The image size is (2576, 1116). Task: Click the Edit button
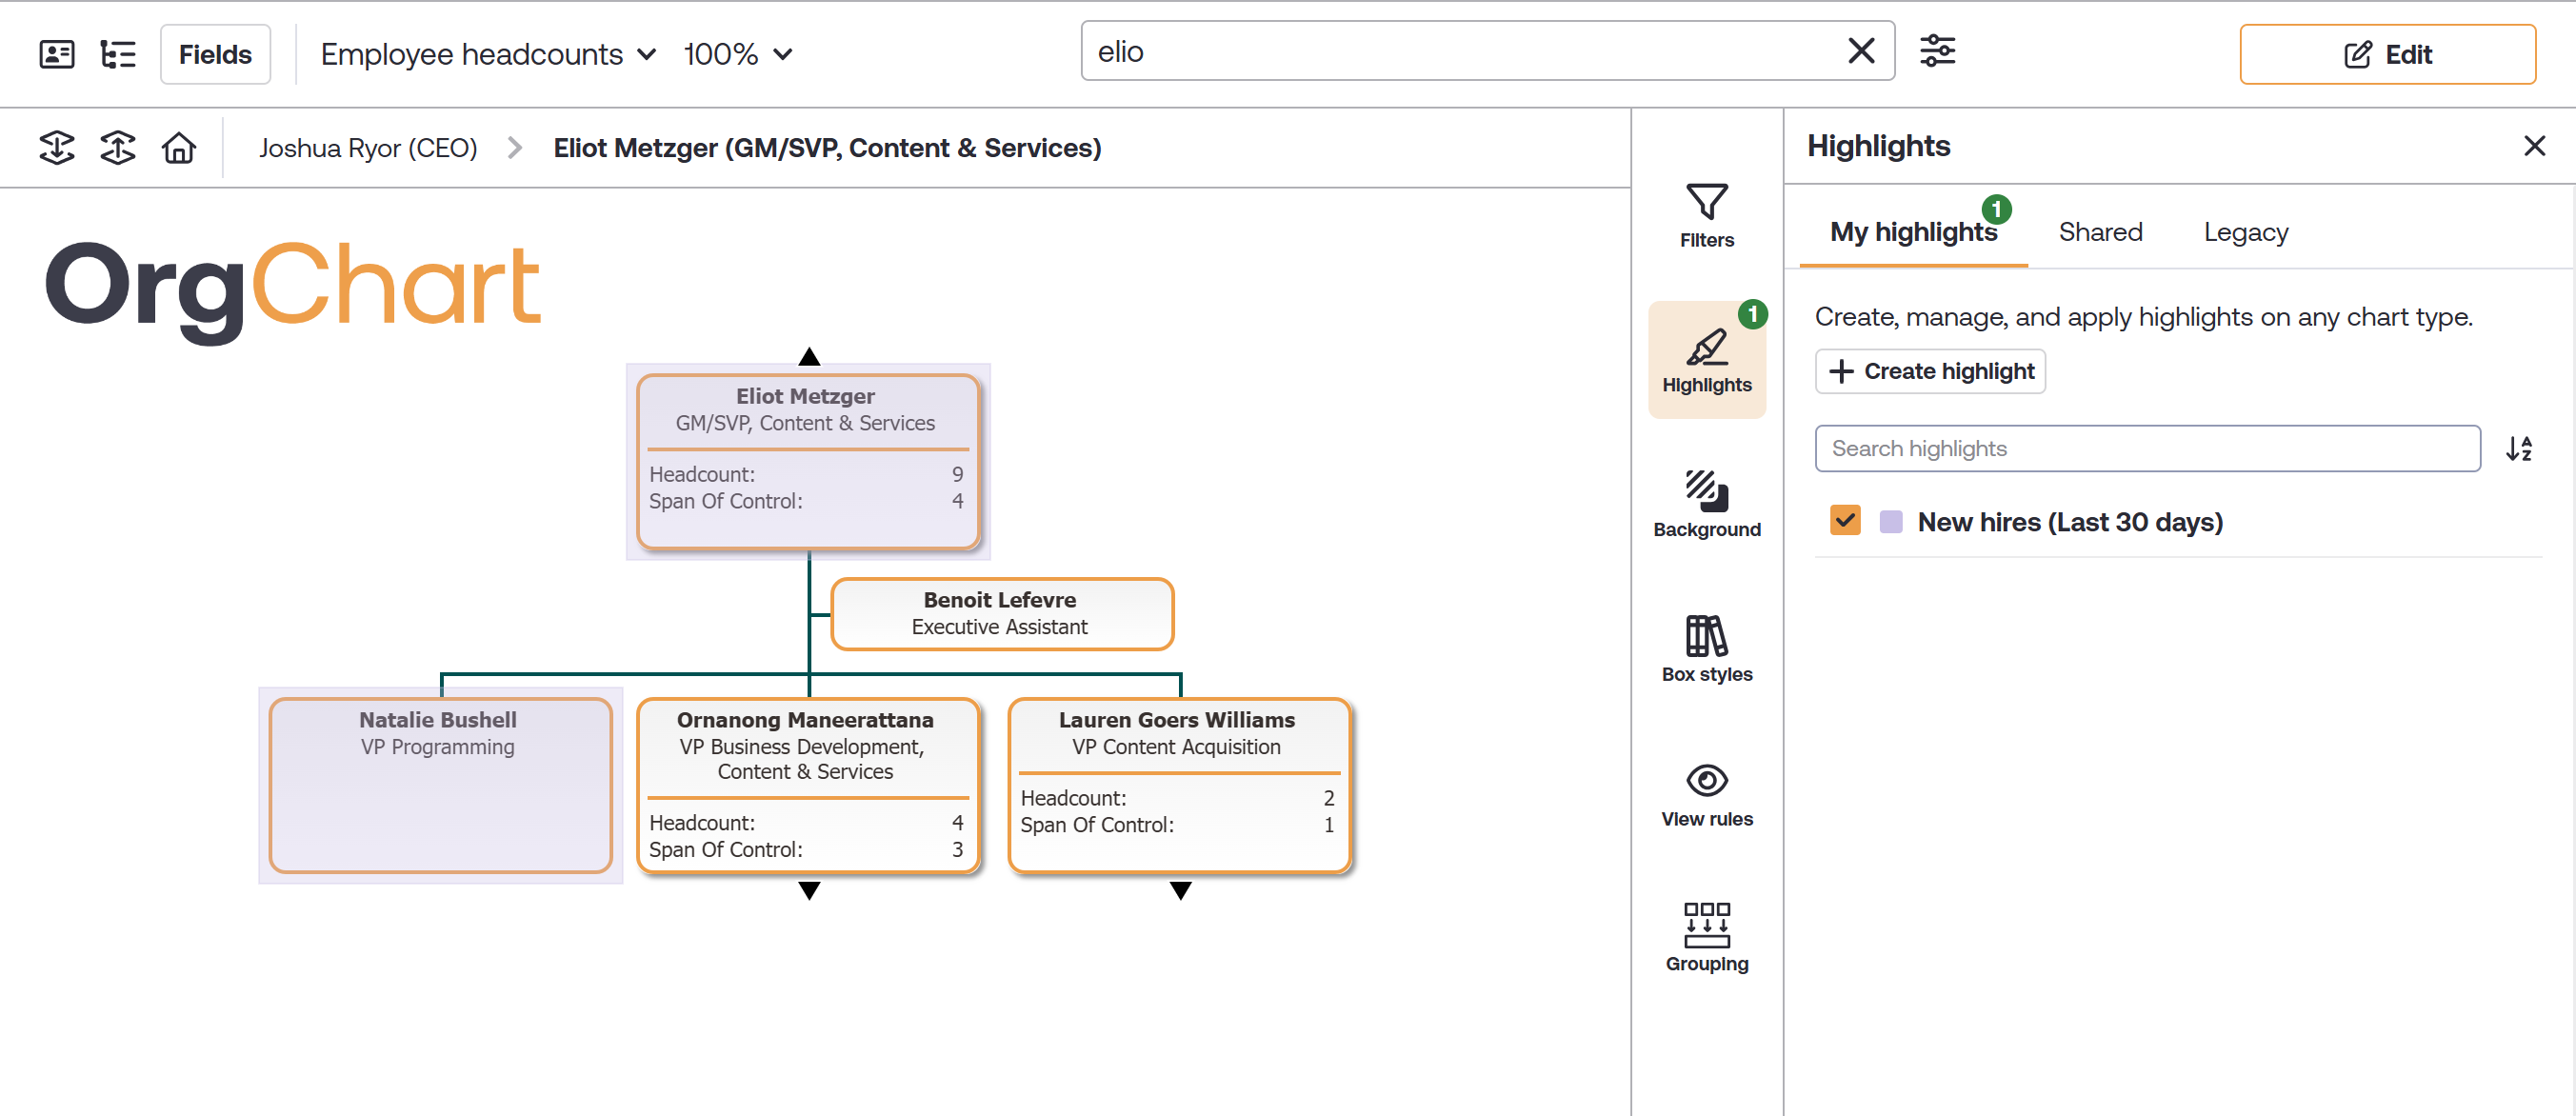pyautogui.click(x=2387, y=54)
